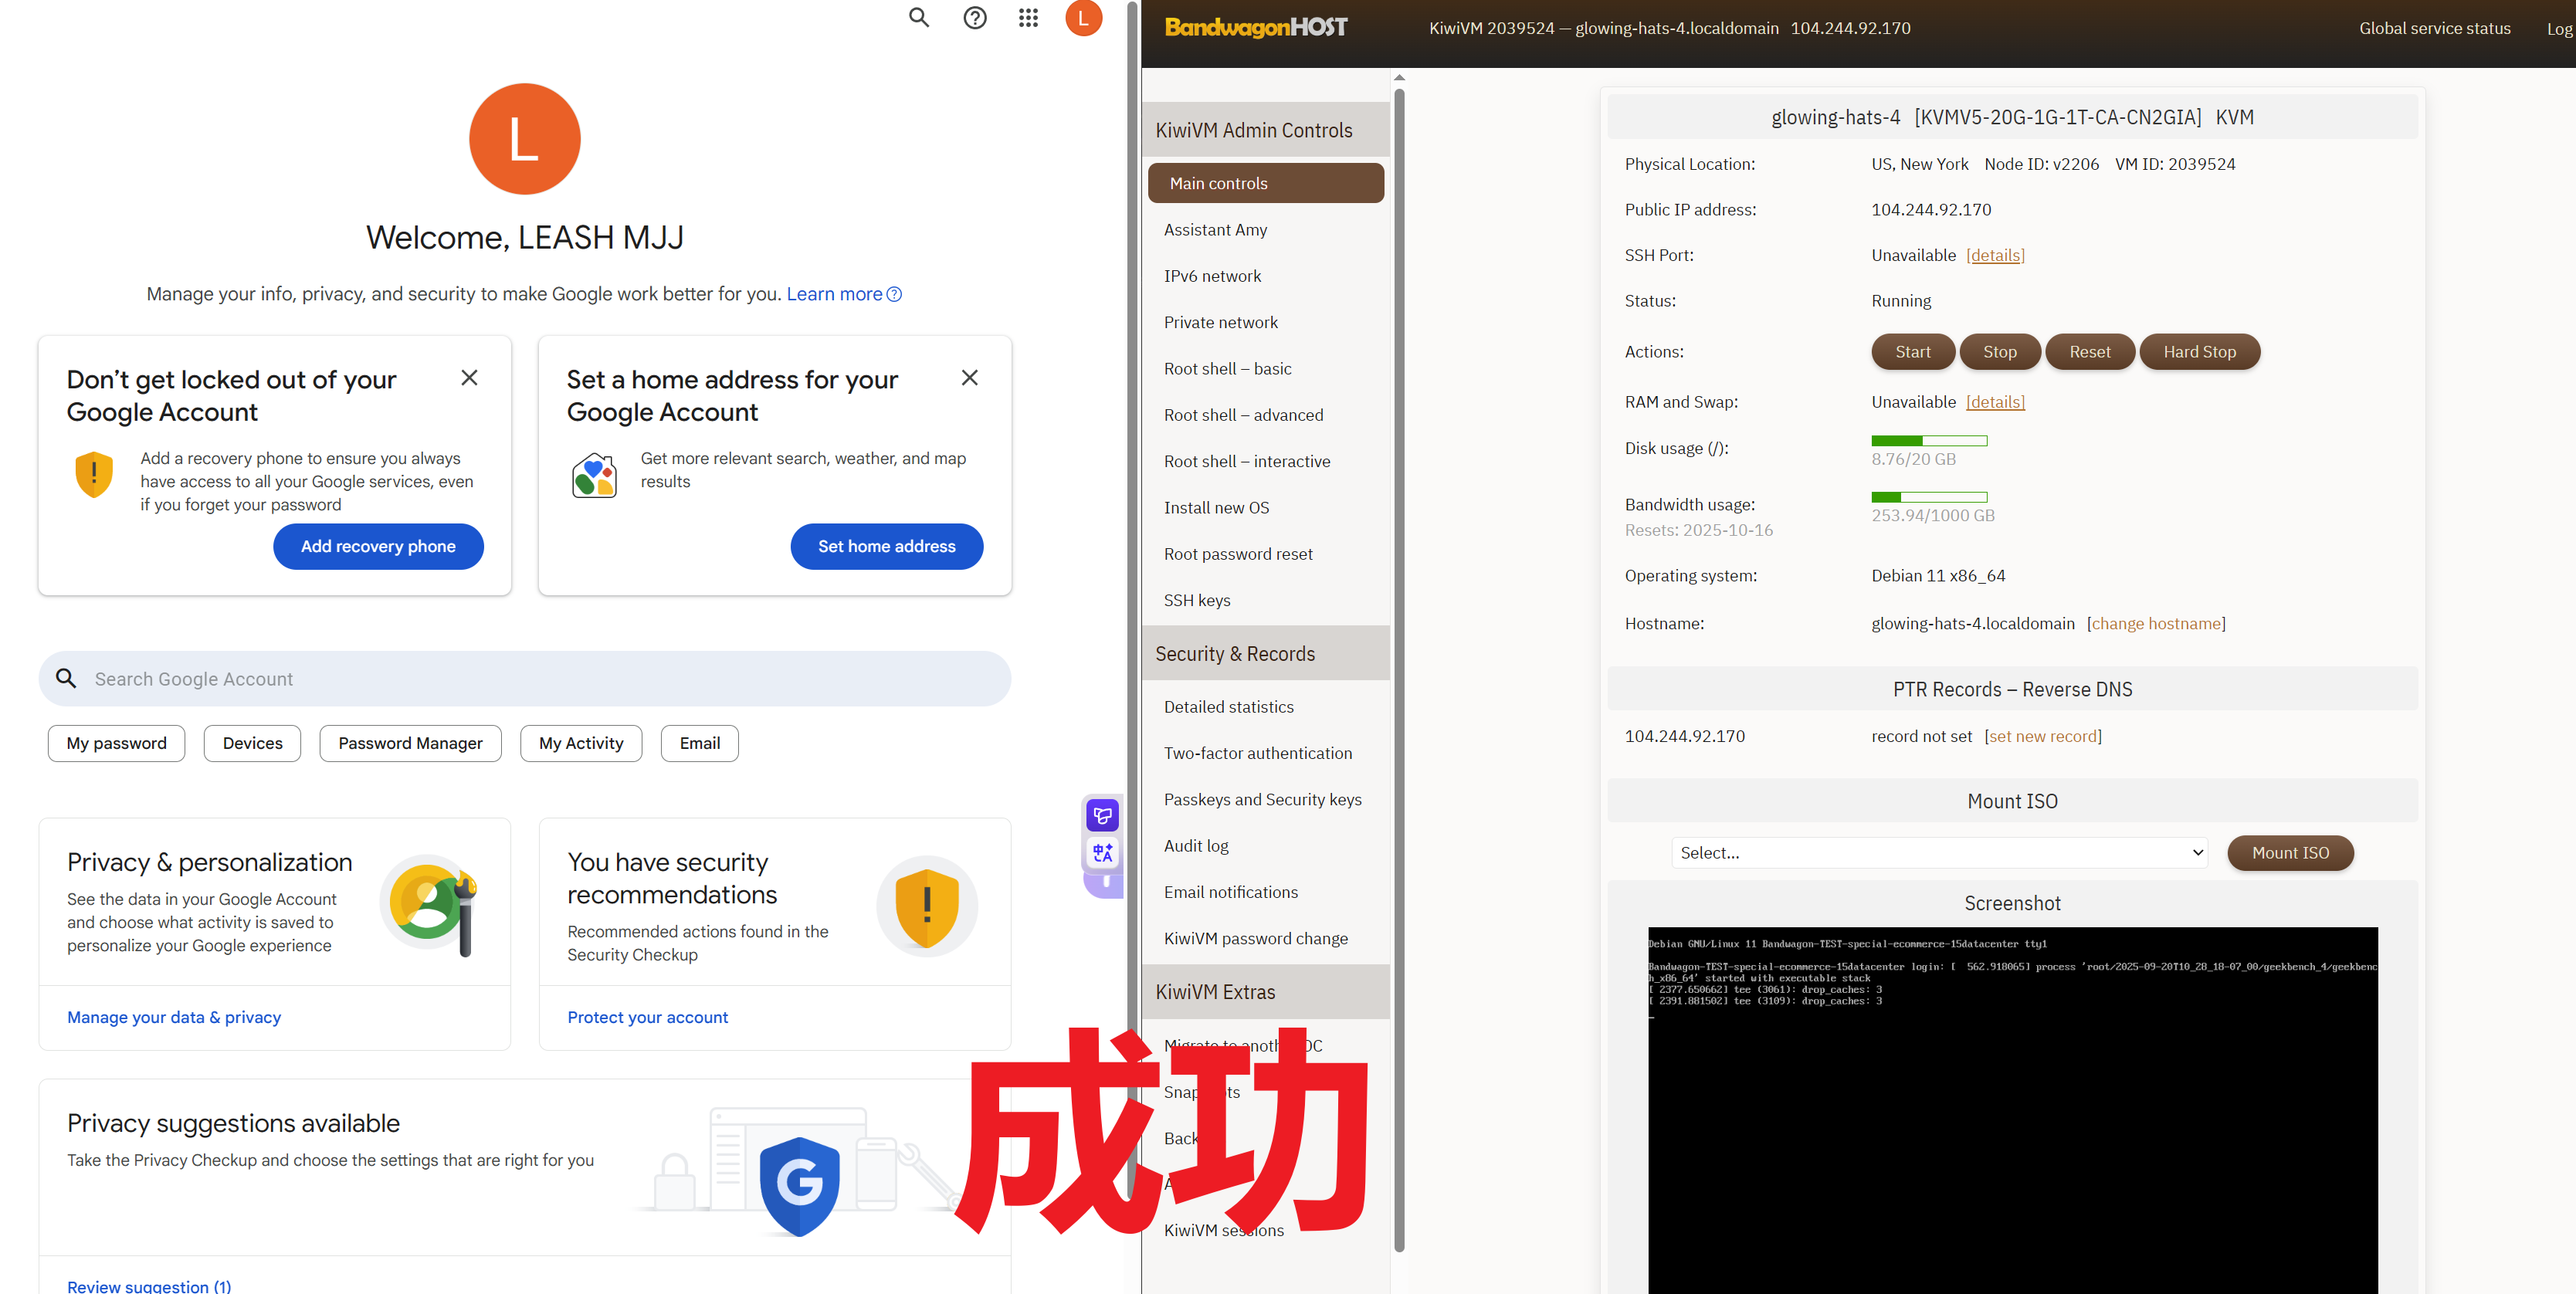Click the Mount ISO button
The width and height of the screenshot is (2576, 1294).
2290,853
